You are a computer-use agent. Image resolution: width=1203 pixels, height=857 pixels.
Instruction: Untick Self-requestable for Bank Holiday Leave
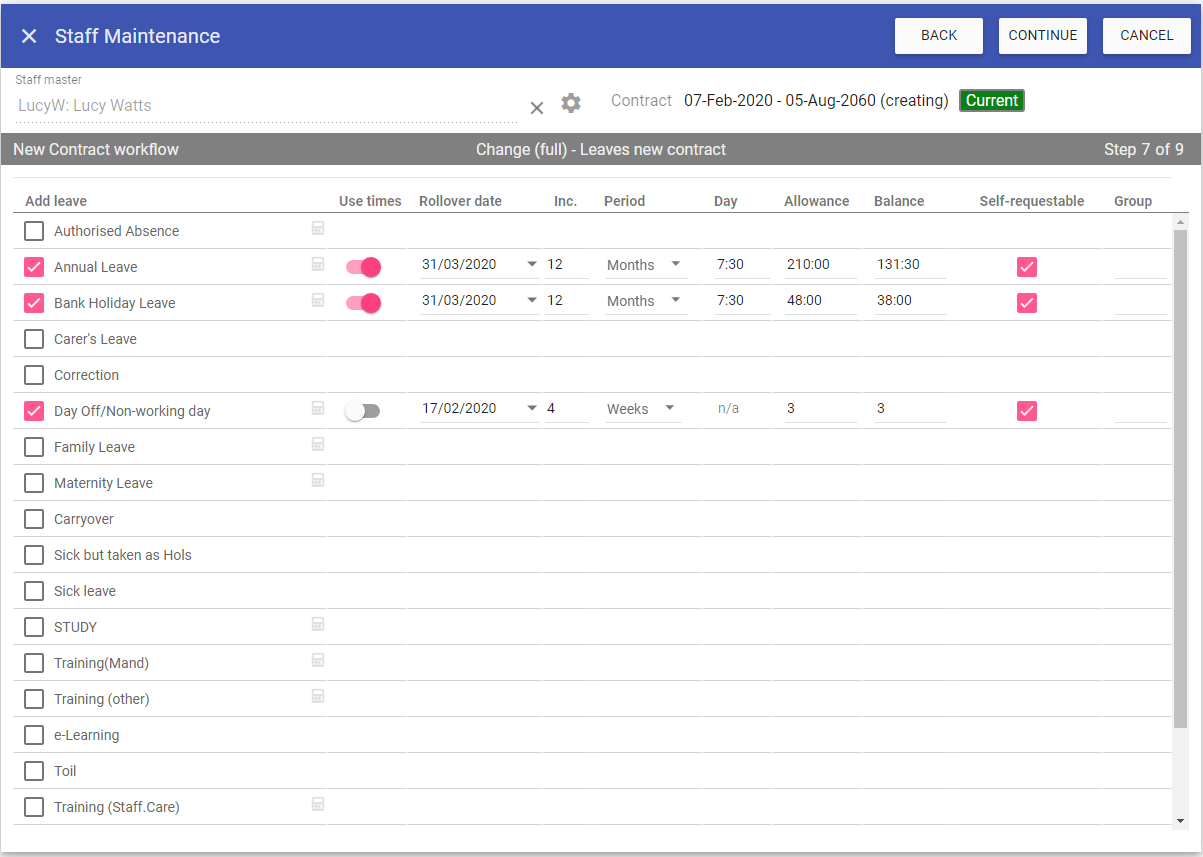pos(1027,303)
